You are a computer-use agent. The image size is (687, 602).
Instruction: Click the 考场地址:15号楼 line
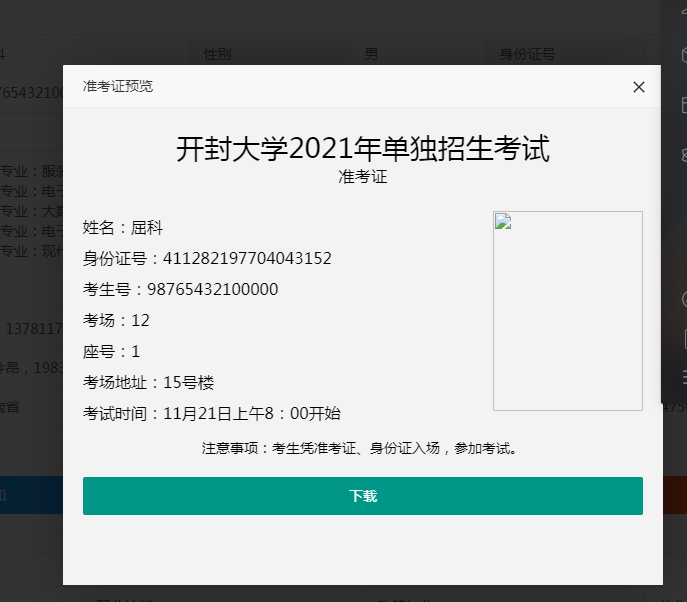point(148,383)
